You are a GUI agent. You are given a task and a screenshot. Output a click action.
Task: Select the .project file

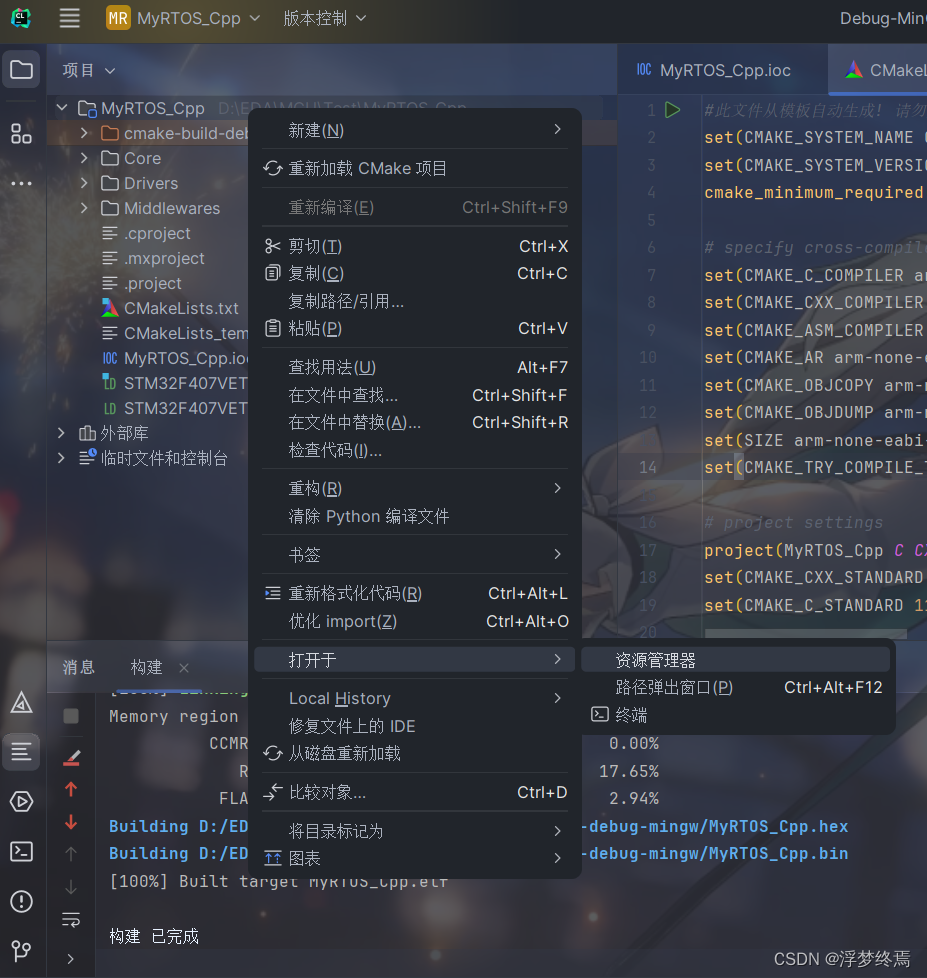point(142,283)
